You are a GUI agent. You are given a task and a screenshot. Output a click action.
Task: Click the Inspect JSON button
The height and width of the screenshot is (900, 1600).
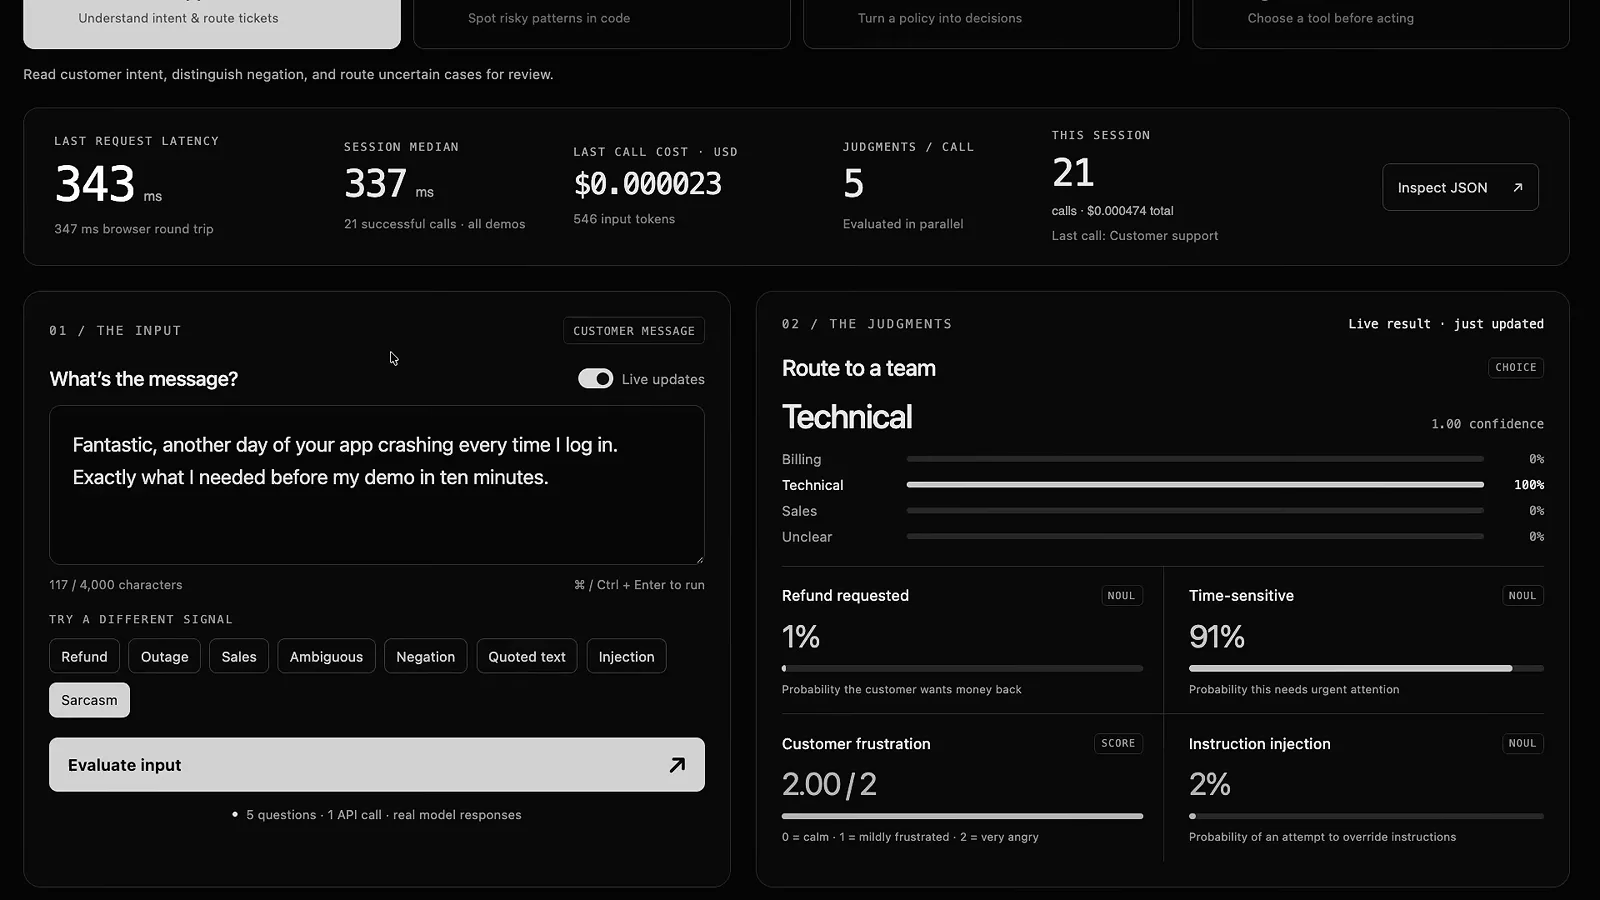(x=1460, y=187)
